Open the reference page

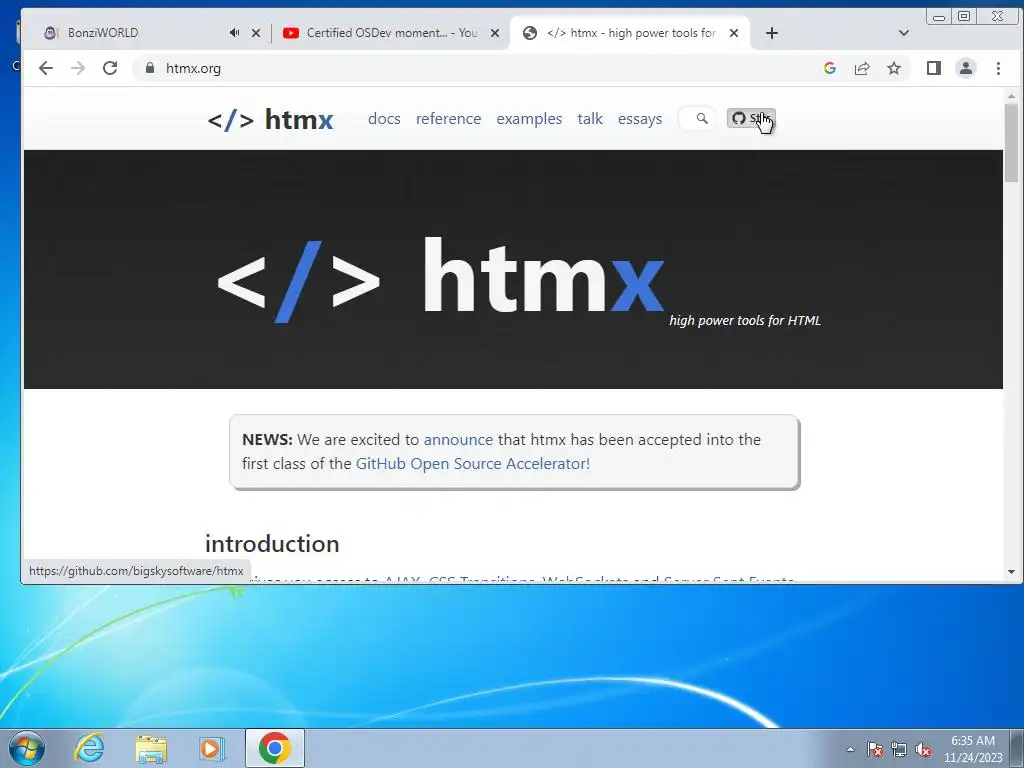click(448, 119)
